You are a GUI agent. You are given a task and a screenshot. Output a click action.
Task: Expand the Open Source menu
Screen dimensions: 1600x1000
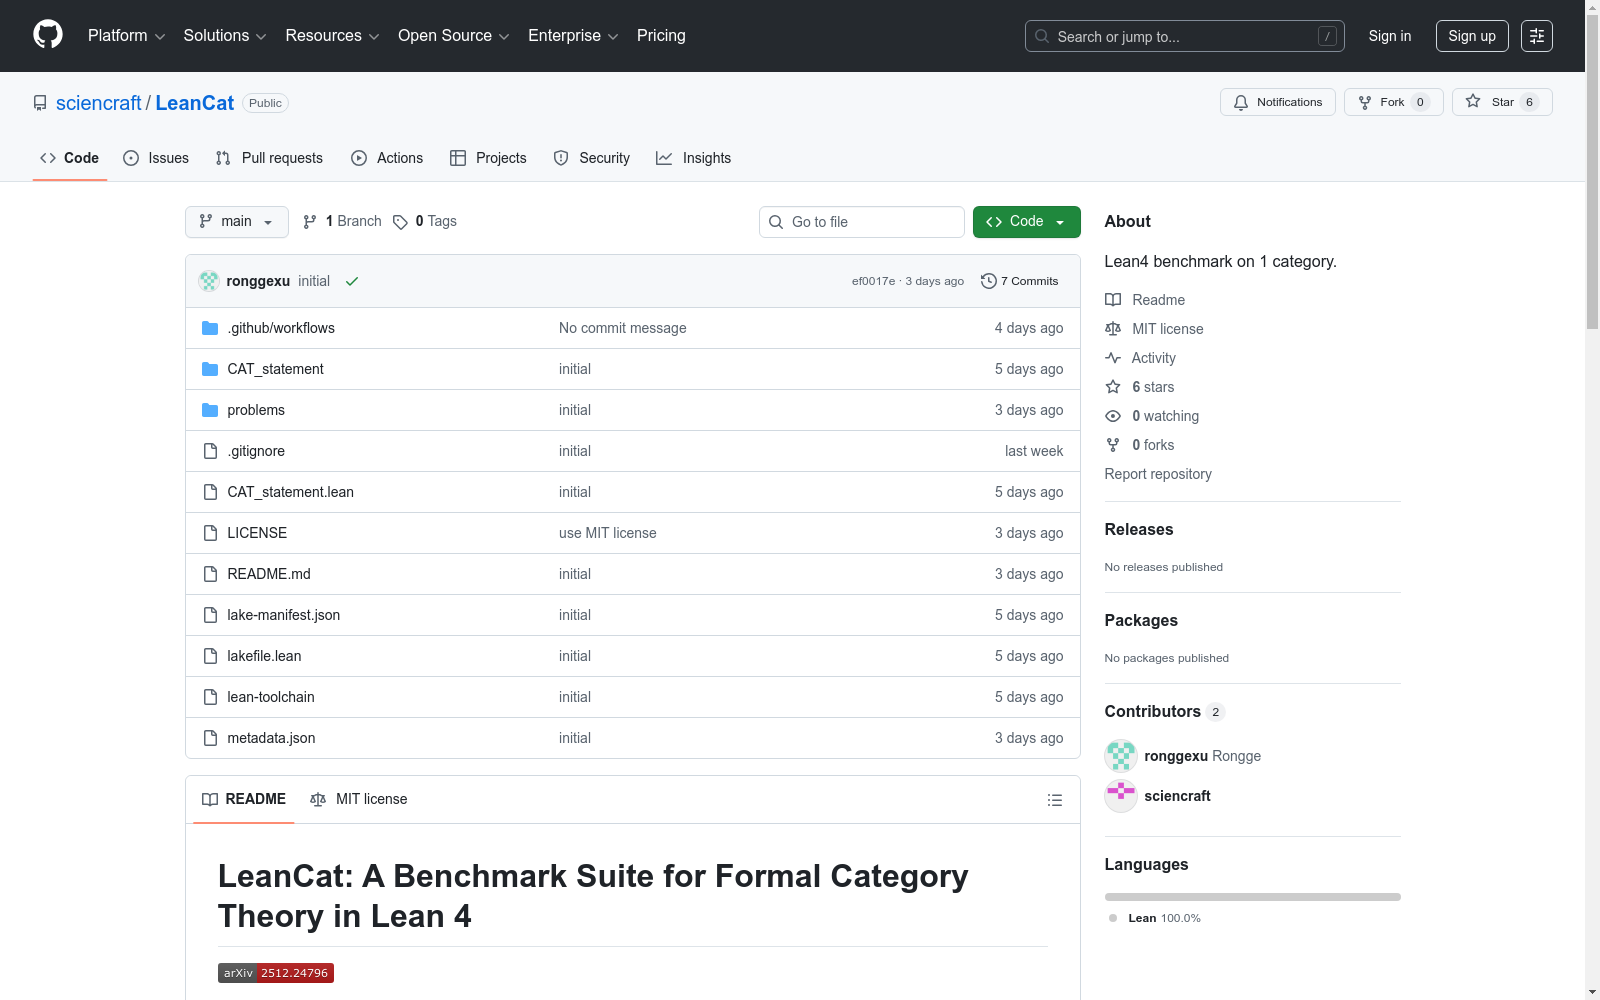tap(454, 36)
